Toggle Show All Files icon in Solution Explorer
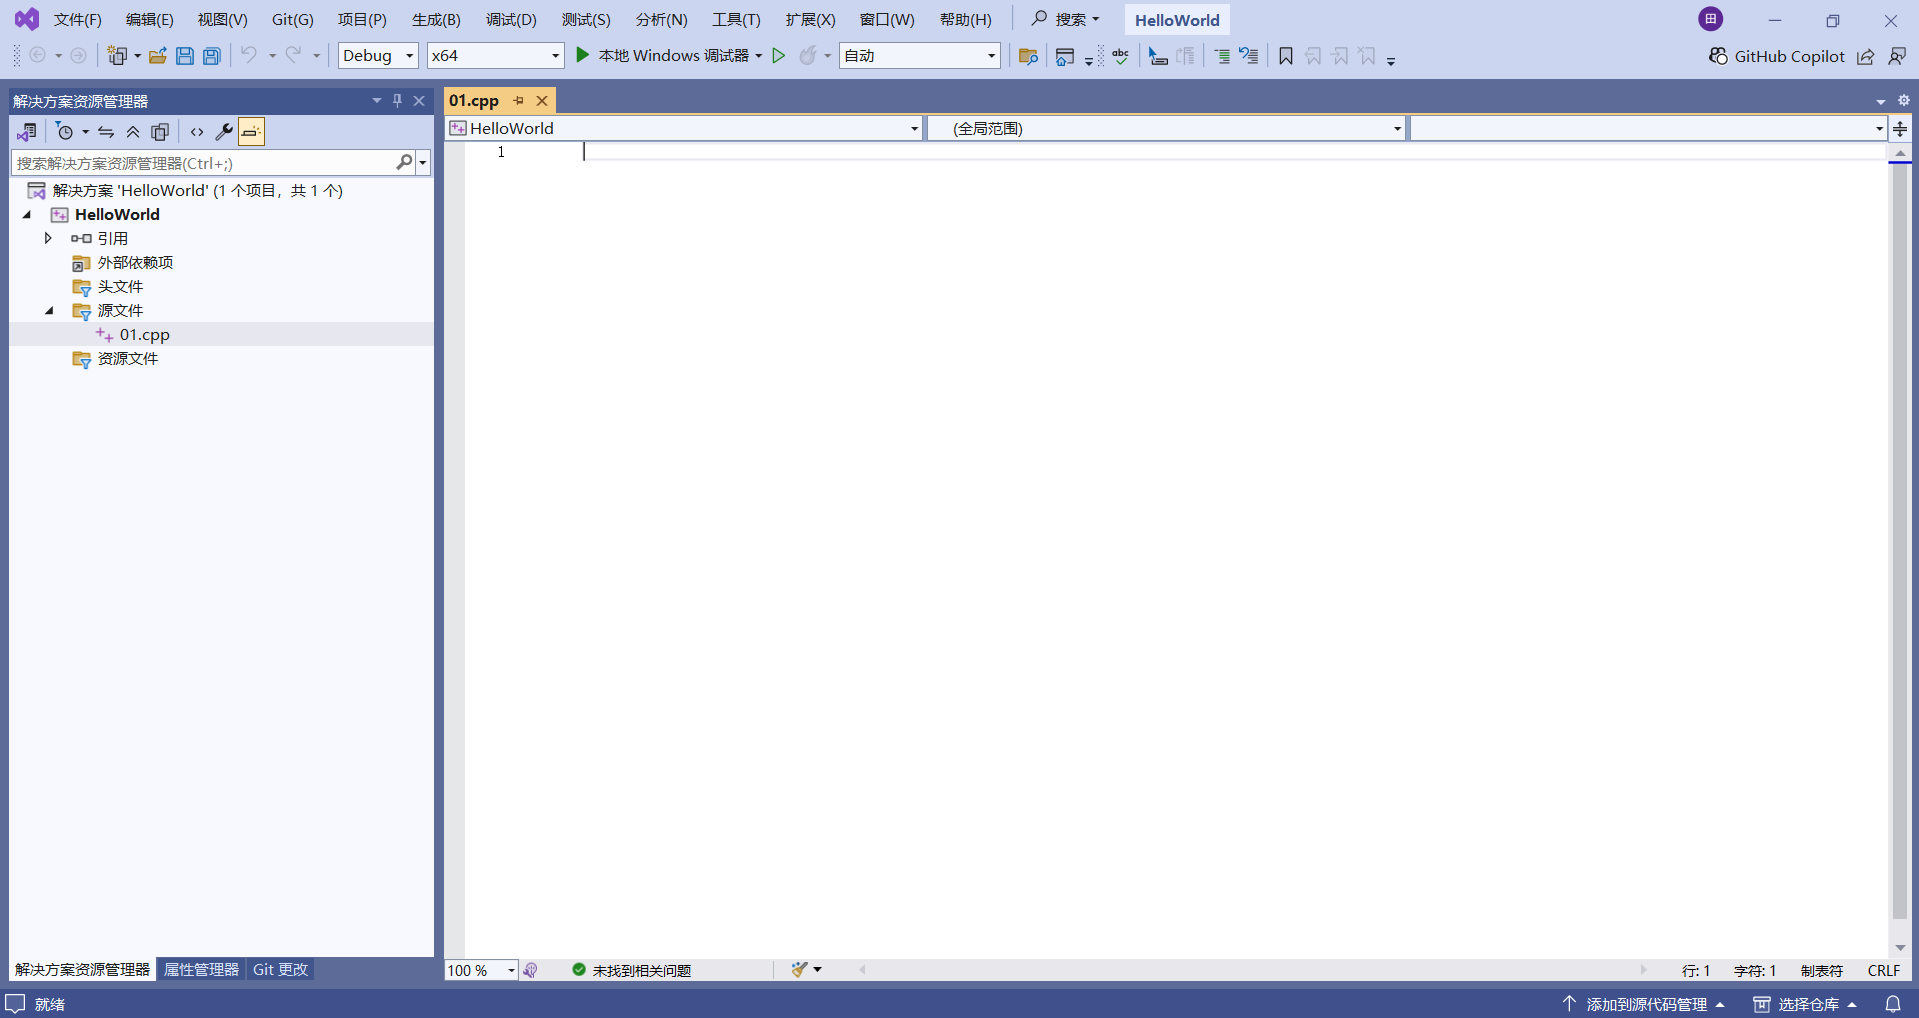The image size is (1919, 1018). coord(160,132)
